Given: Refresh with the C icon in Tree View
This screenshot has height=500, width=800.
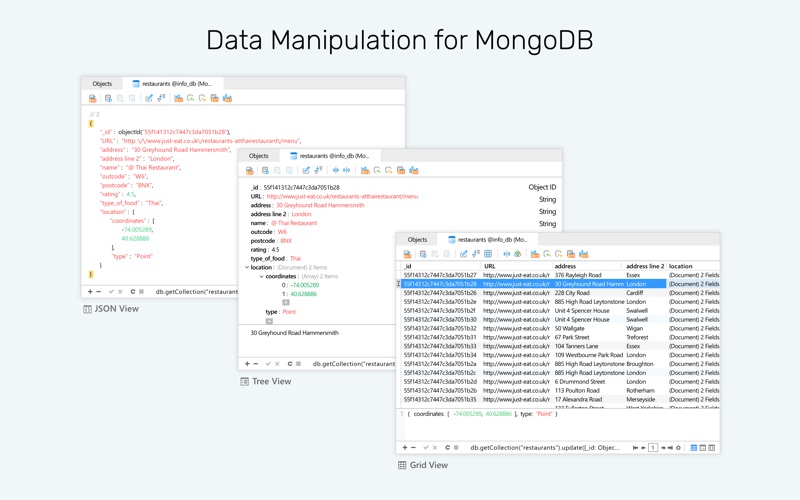Looking at the screenshot, I should (x=290, y=364).
